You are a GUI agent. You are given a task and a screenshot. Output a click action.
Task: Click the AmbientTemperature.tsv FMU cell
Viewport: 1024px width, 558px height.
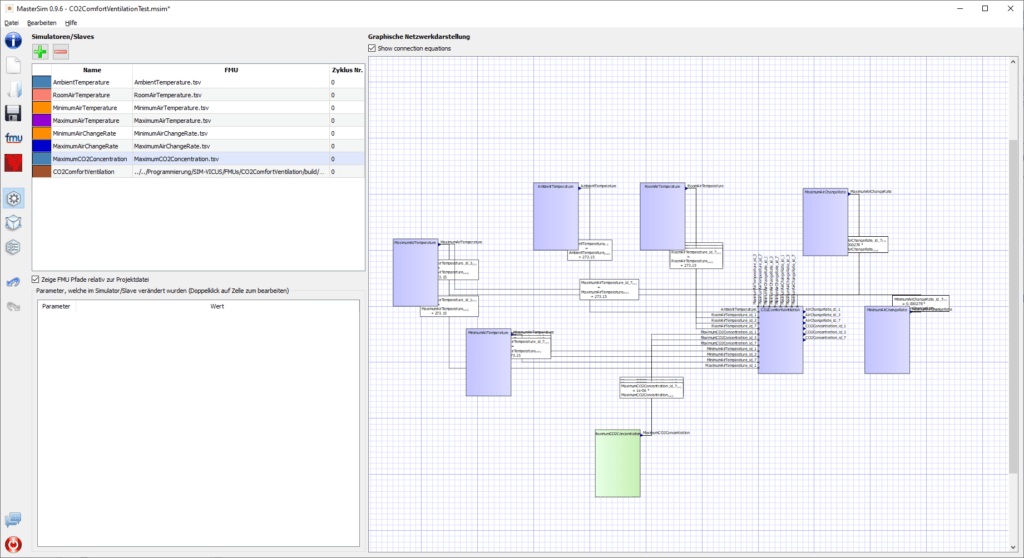pyautogui.click(x=231, y=82)
